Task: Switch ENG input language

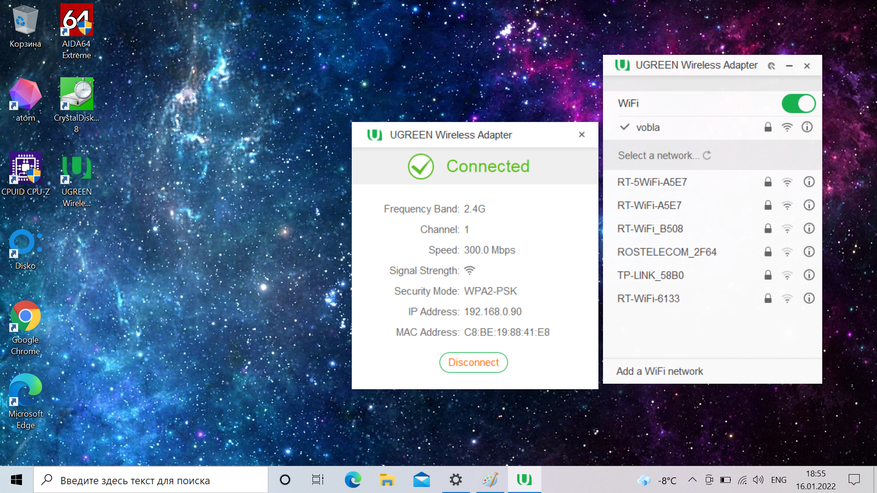Action: (779, 480)
